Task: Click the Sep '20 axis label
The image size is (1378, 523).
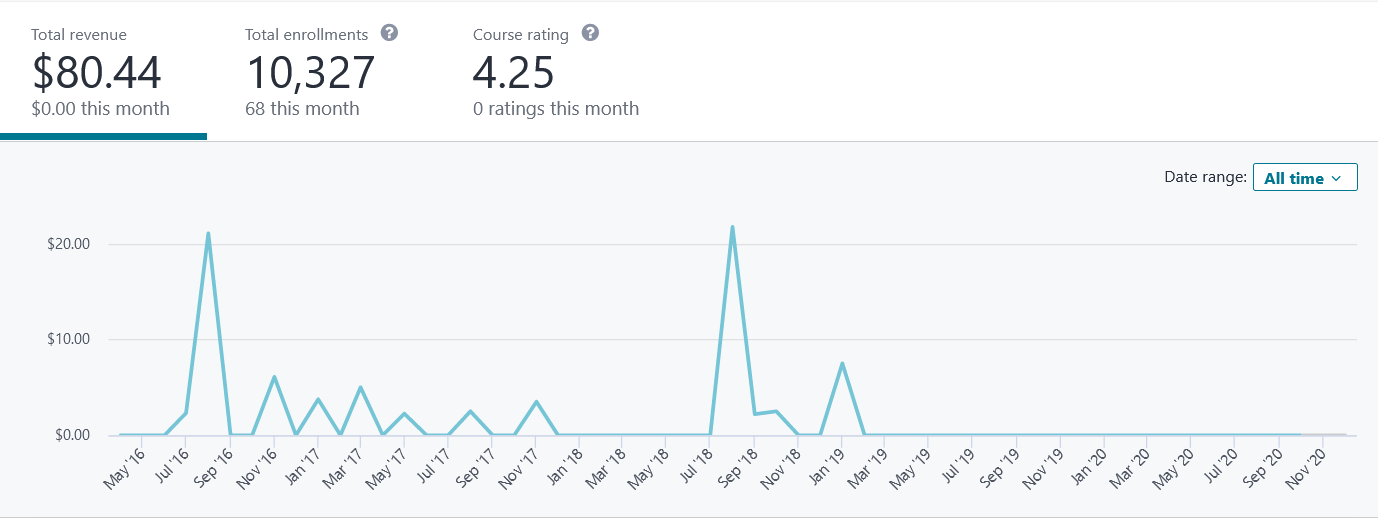Action: pos(1260,468)
